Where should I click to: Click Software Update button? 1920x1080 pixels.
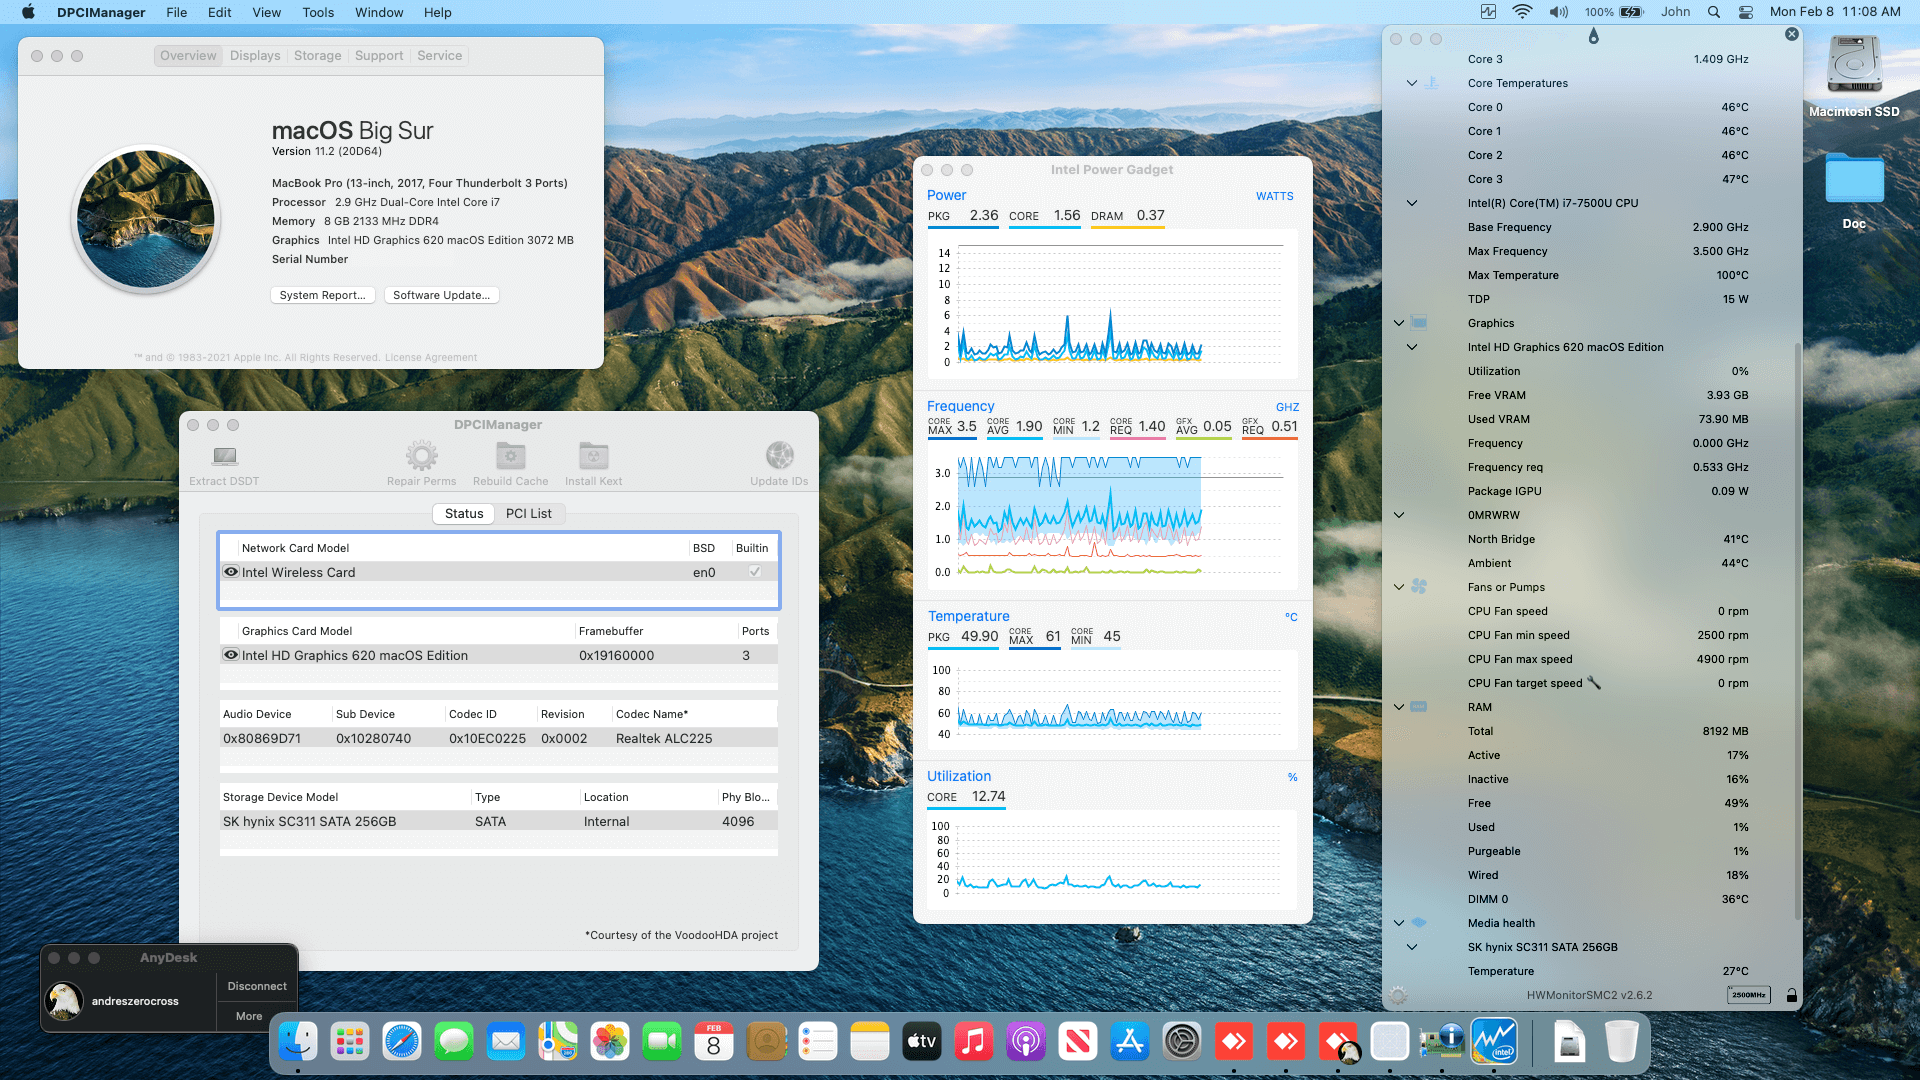click(x=441, y=295)
